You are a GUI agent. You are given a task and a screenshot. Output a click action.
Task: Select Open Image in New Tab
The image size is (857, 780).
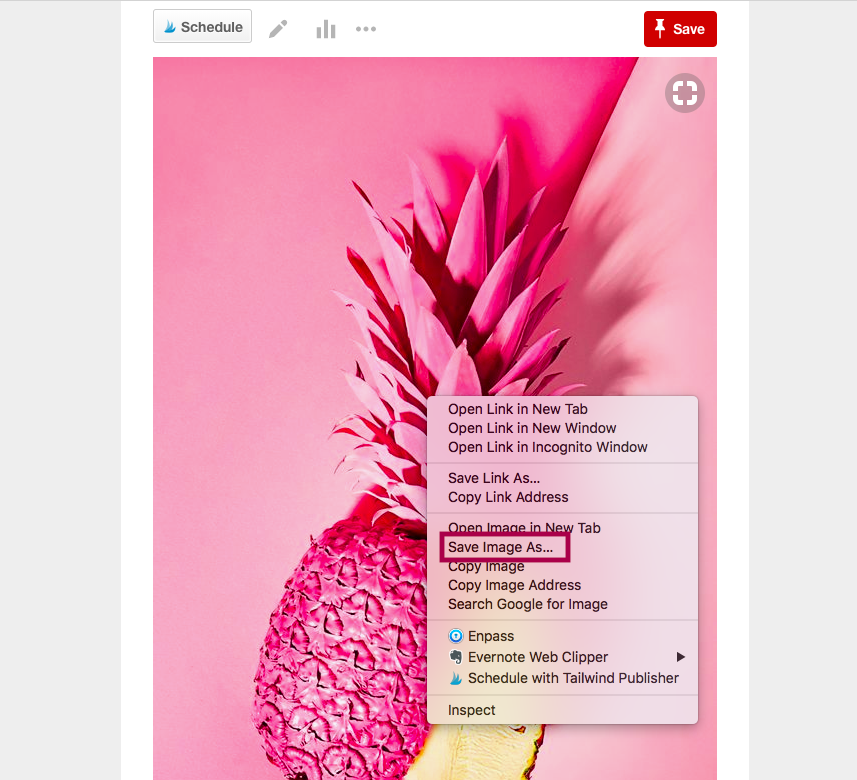pos(562,528)
